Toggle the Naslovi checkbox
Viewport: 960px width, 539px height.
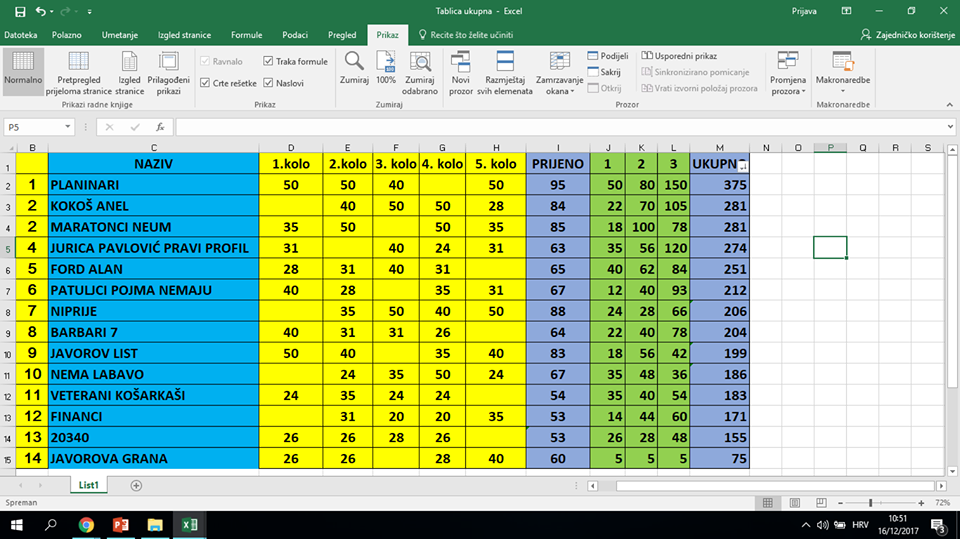coord(268,83)
